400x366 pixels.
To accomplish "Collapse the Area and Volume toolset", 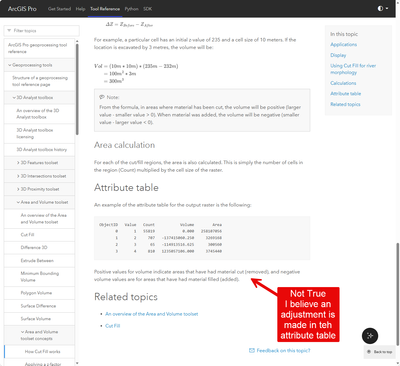I will 18,202.
